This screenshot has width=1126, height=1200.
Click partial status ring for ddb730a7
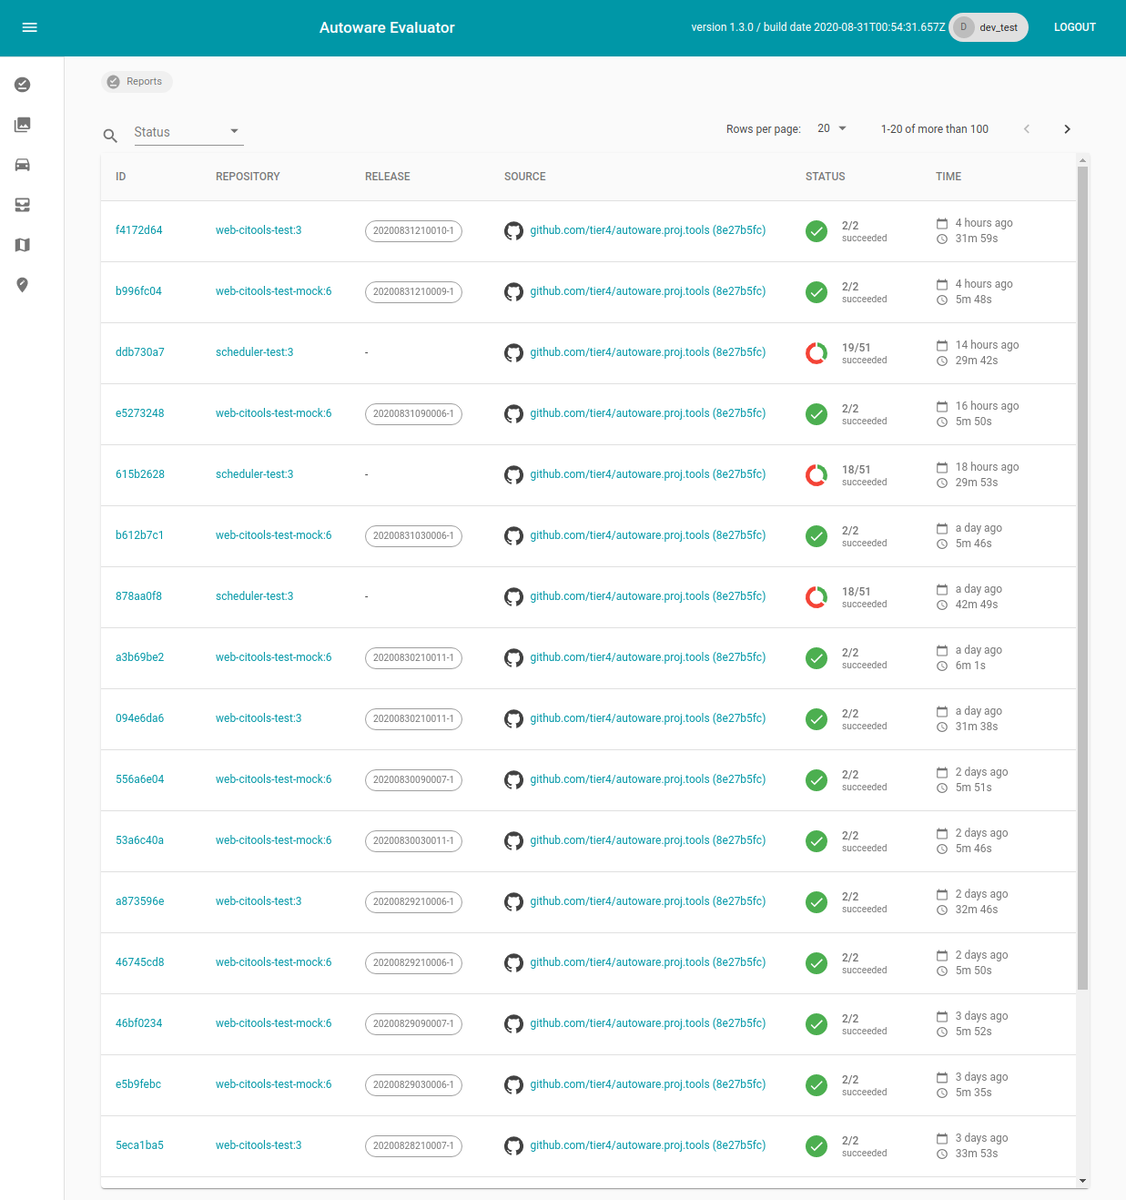(817, 353)
